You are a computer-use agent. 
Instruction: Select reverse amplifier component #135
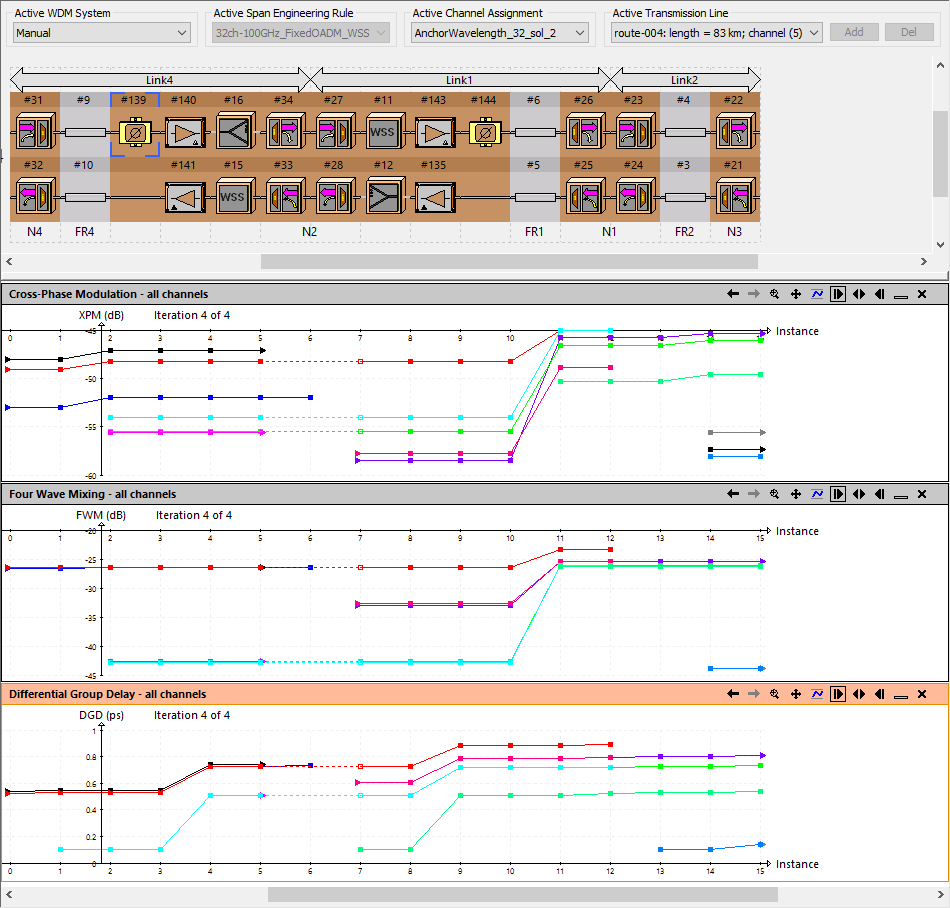tap(435, 197)
